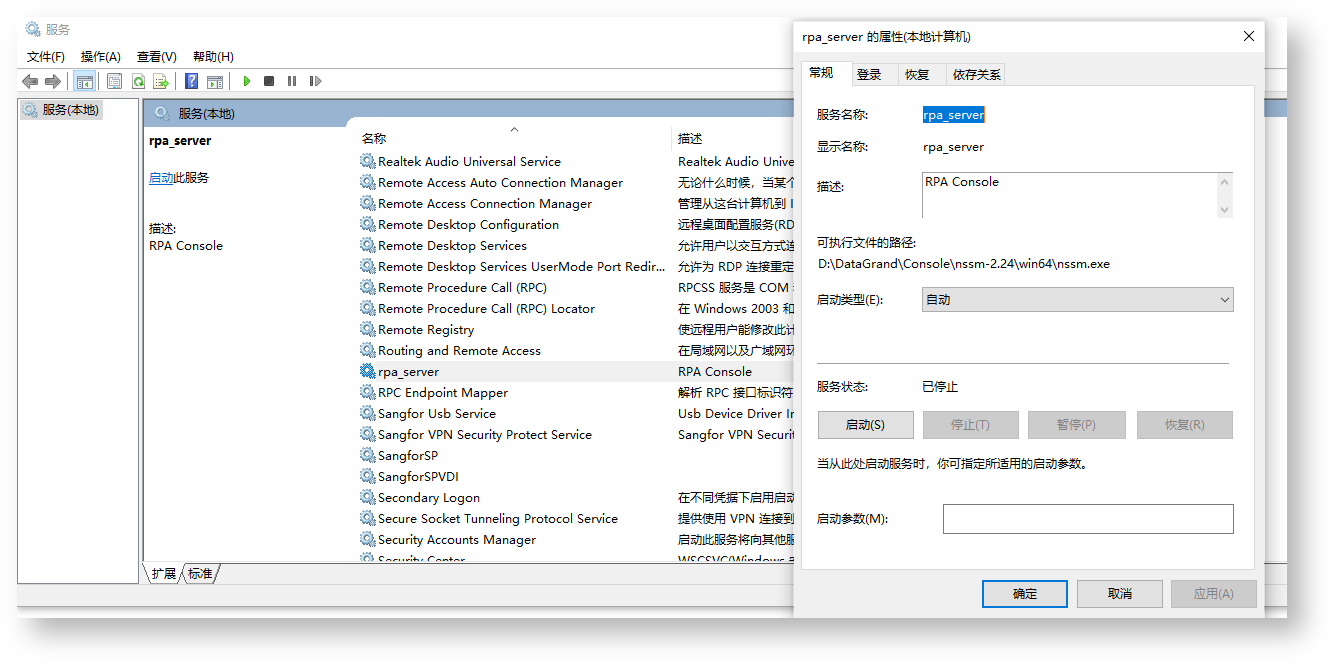Select the gear icon of RPC Endpoint Mapper

coord(368,392)
